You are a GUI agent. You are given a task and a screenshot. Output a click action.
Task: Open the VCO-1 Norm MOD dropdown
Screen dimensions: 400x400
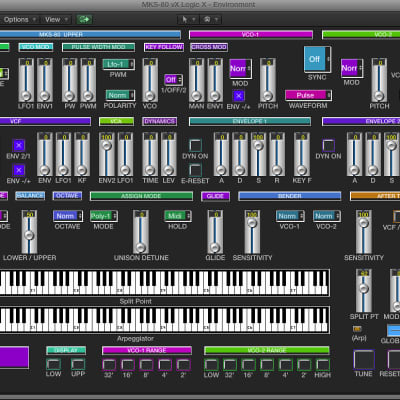pyautogui.click(x=240, y=69)
